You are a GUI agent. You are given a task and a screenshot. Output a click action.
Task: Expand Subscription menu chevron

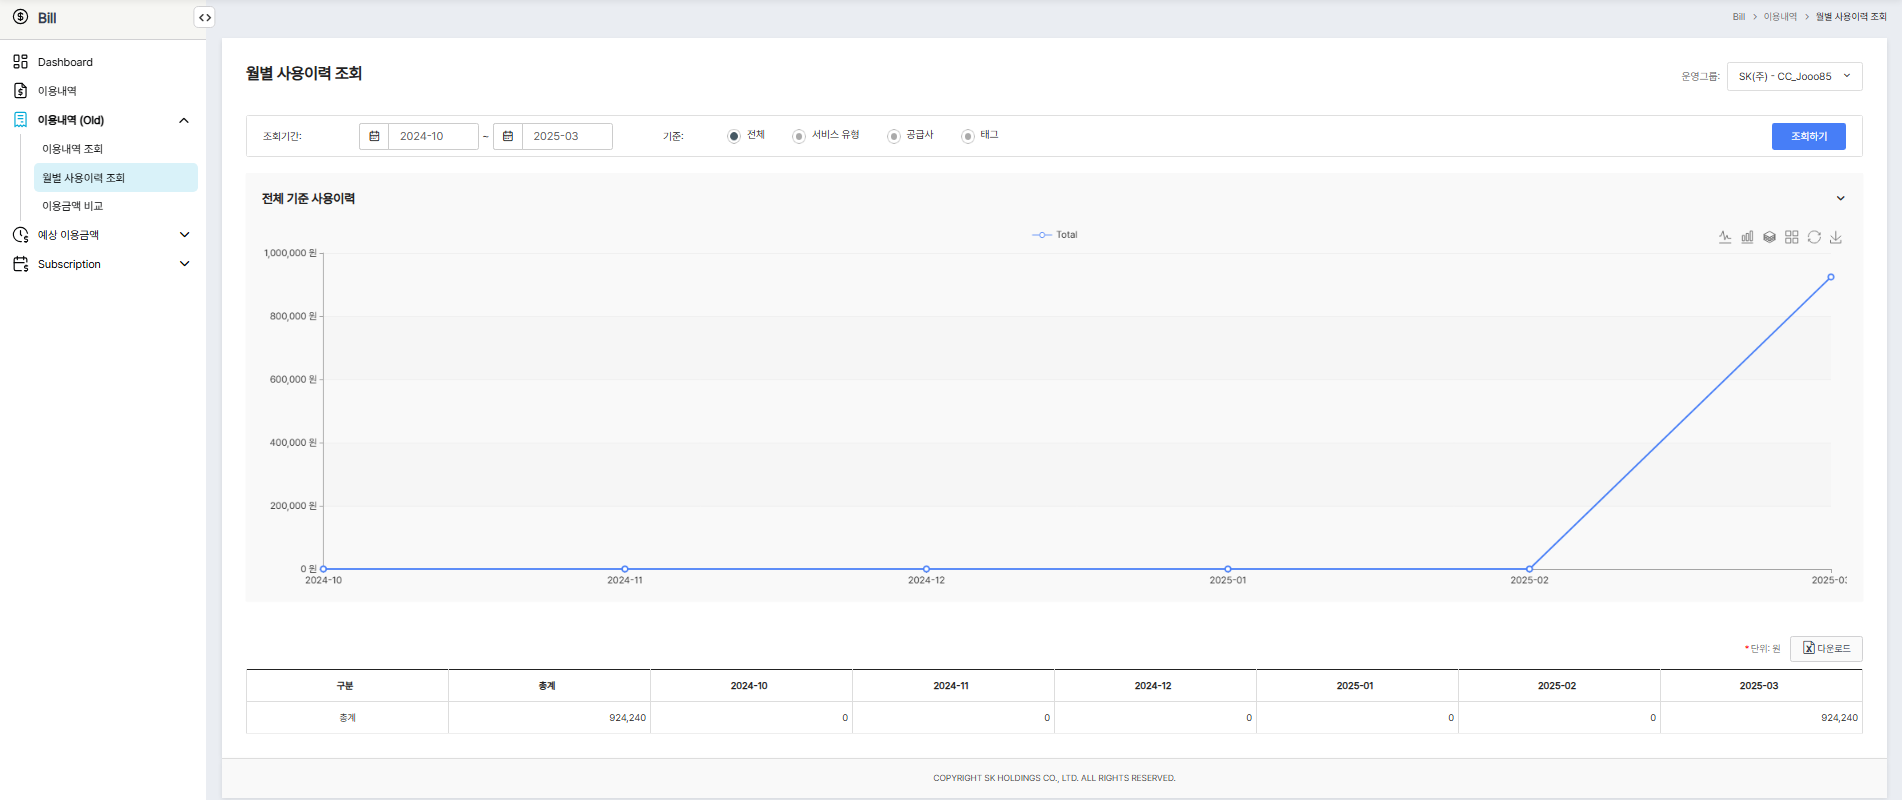184,264
